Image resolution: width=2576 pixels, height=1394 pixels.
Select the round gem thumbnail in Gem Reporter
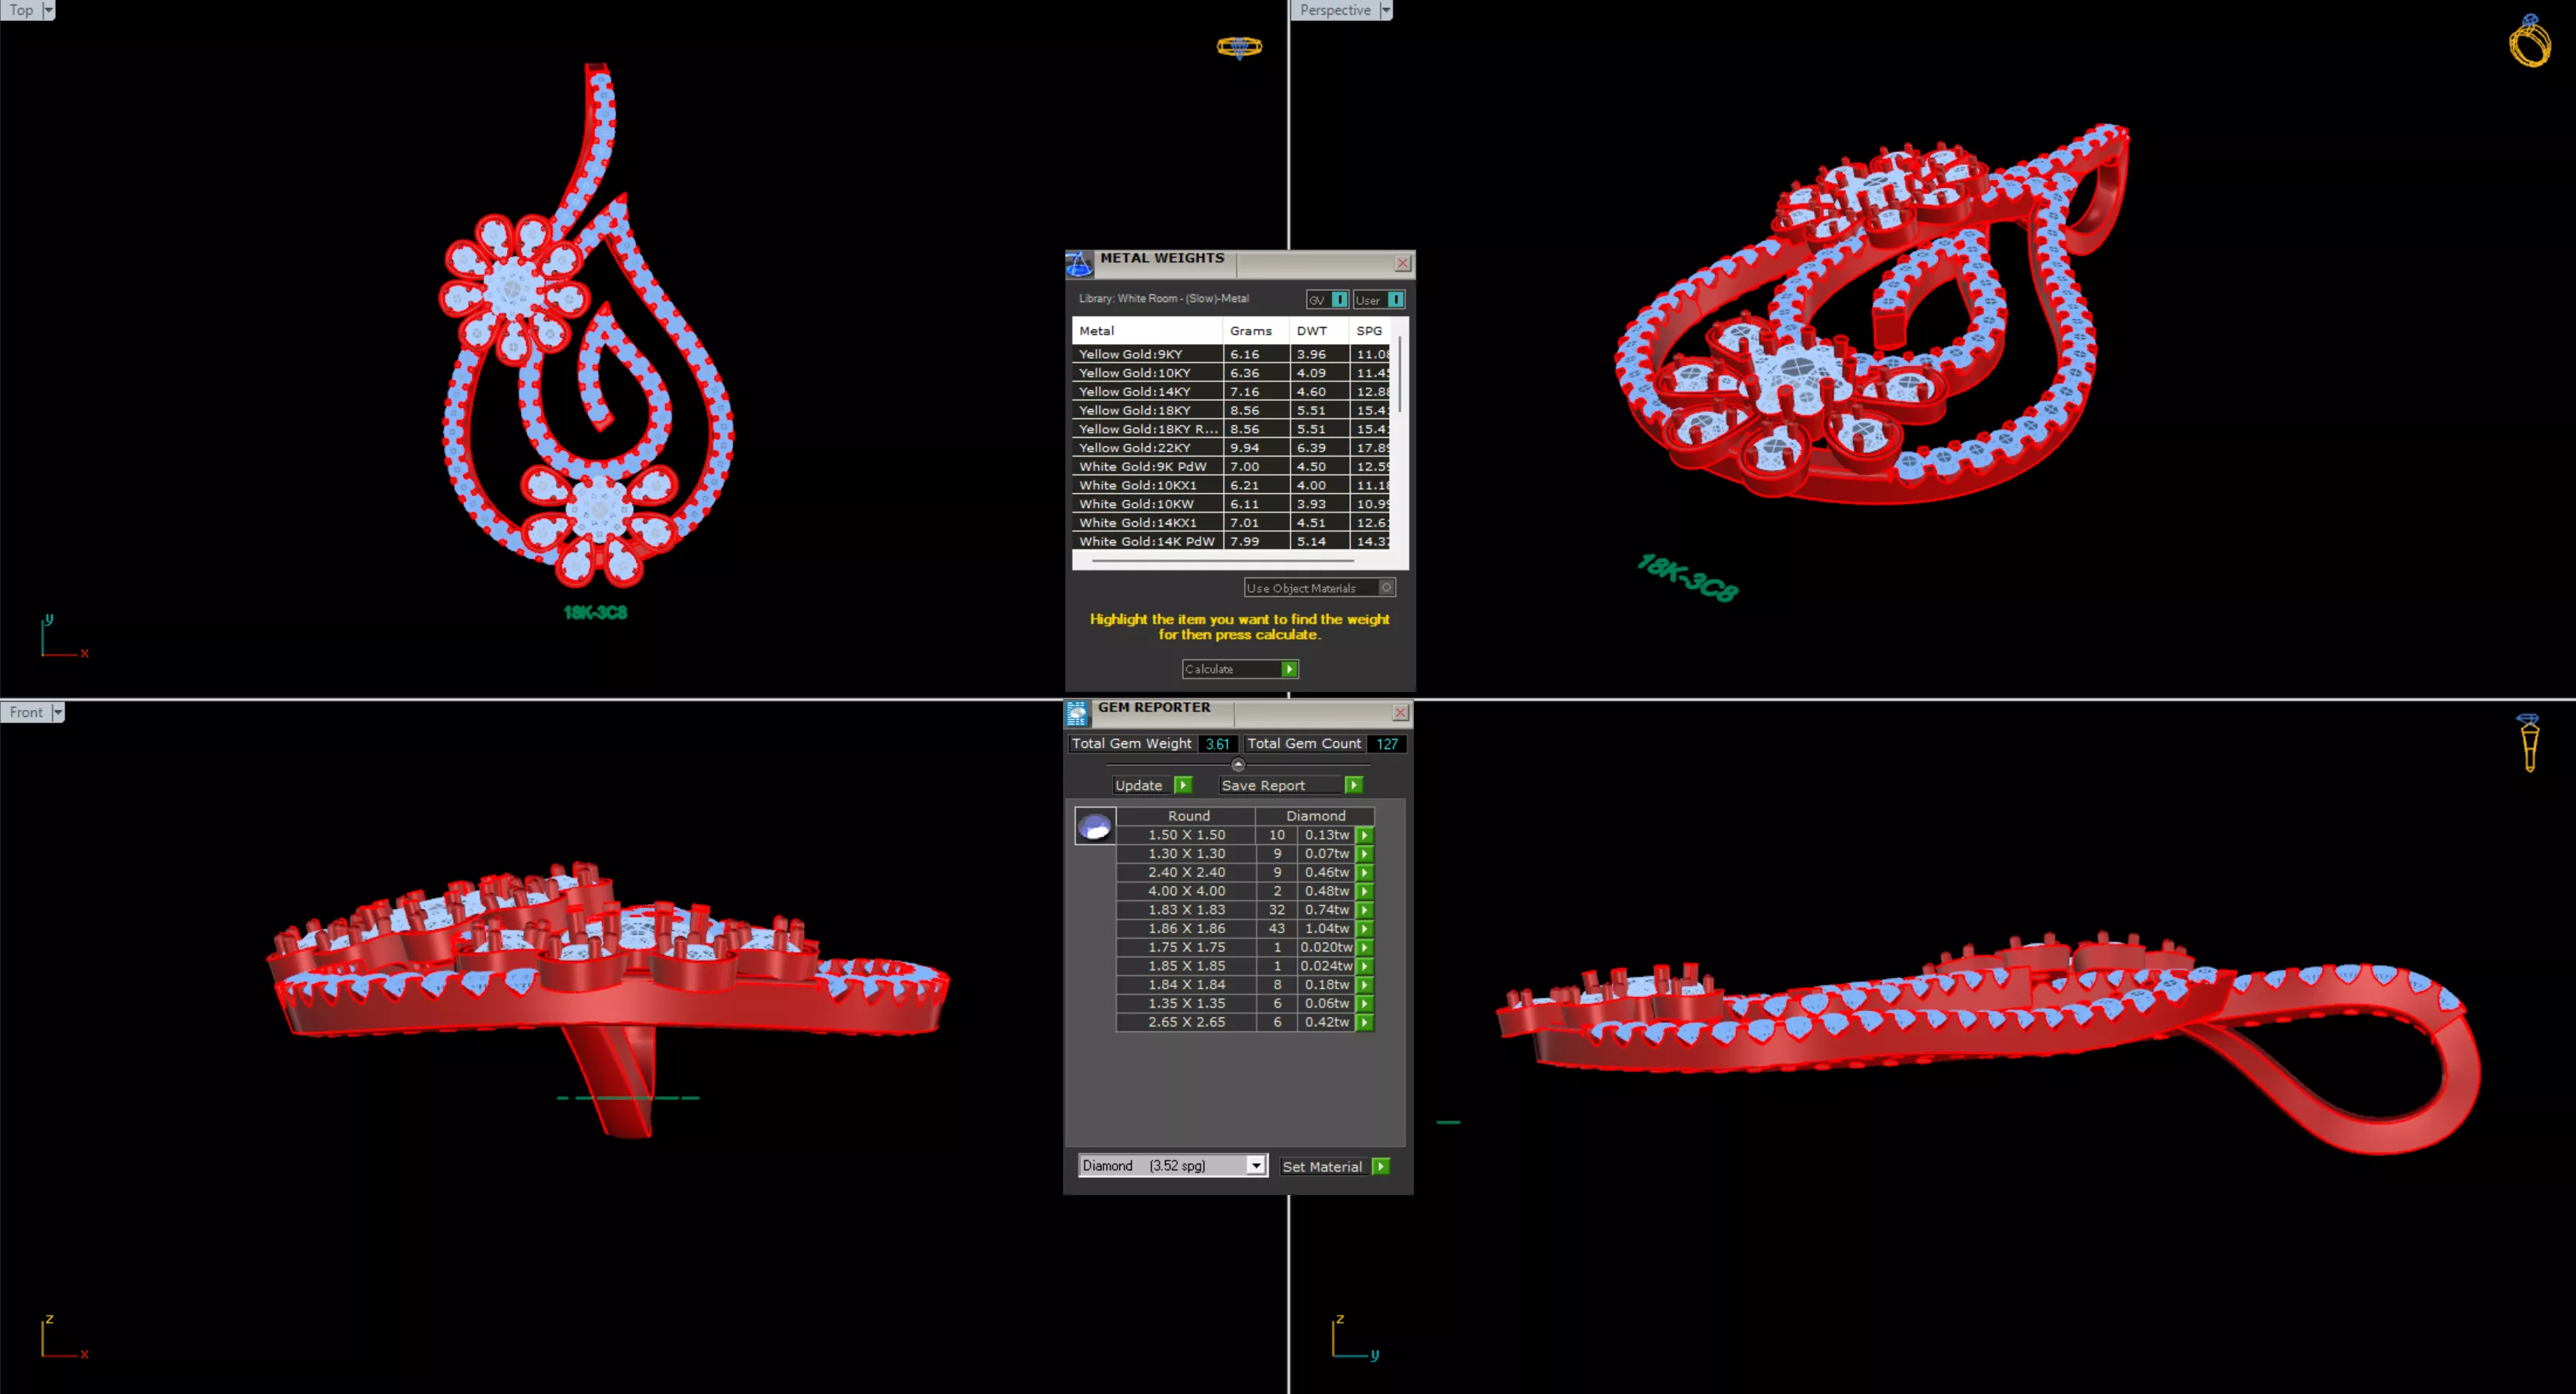point(1095,826)
